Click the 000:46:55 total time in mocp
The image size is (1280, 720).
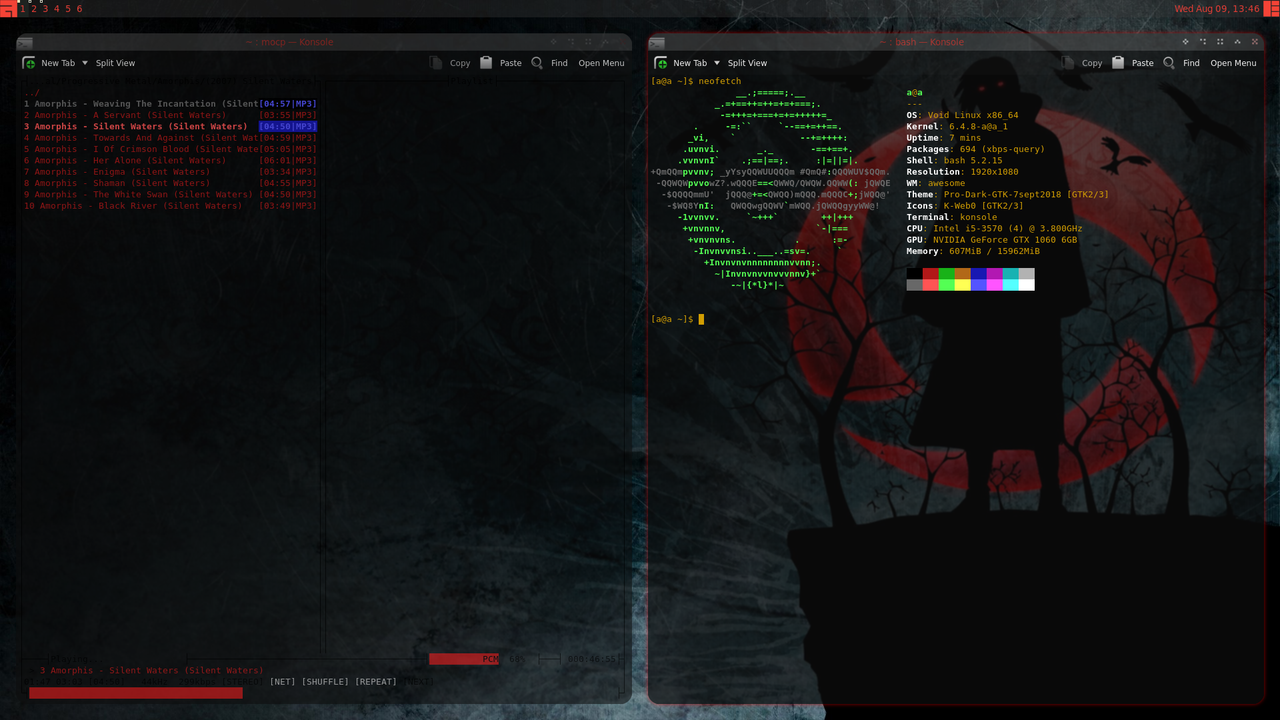pyautogui.click(x=593, y=659)
